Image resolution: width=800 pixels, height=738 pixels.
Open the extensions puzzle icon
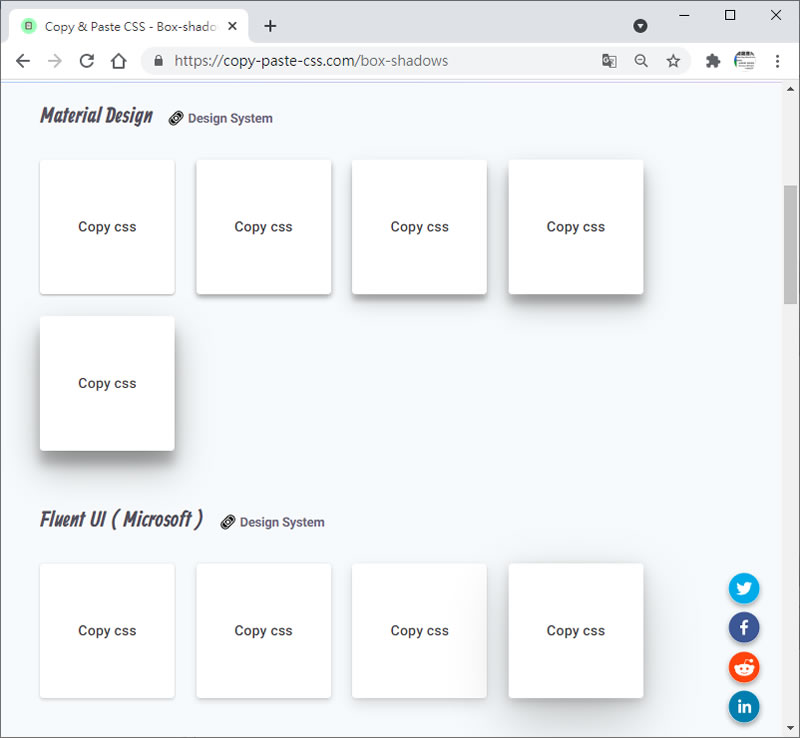click(x=713, y=61)
